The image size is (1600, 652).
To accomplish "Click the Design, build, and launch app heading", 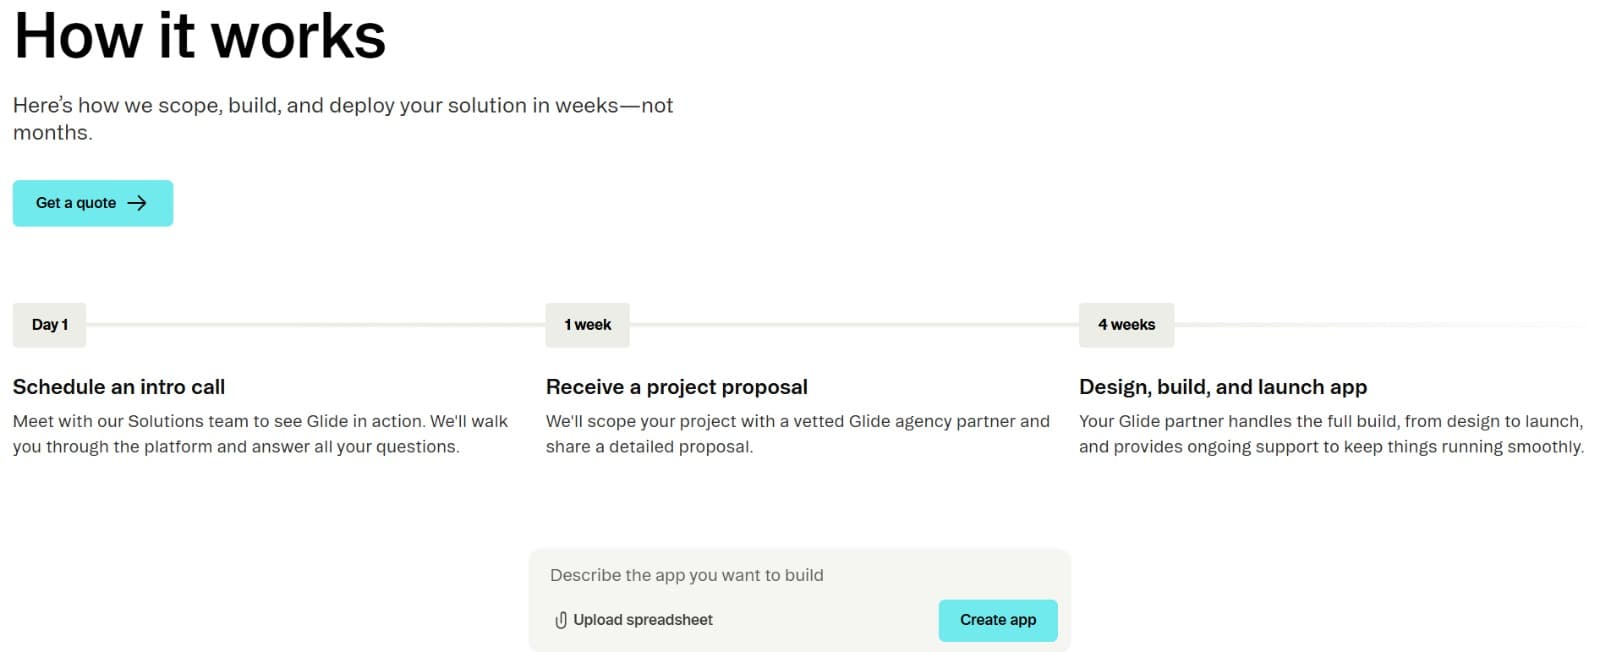I will pyautogui.click(x=1222, y=387).
